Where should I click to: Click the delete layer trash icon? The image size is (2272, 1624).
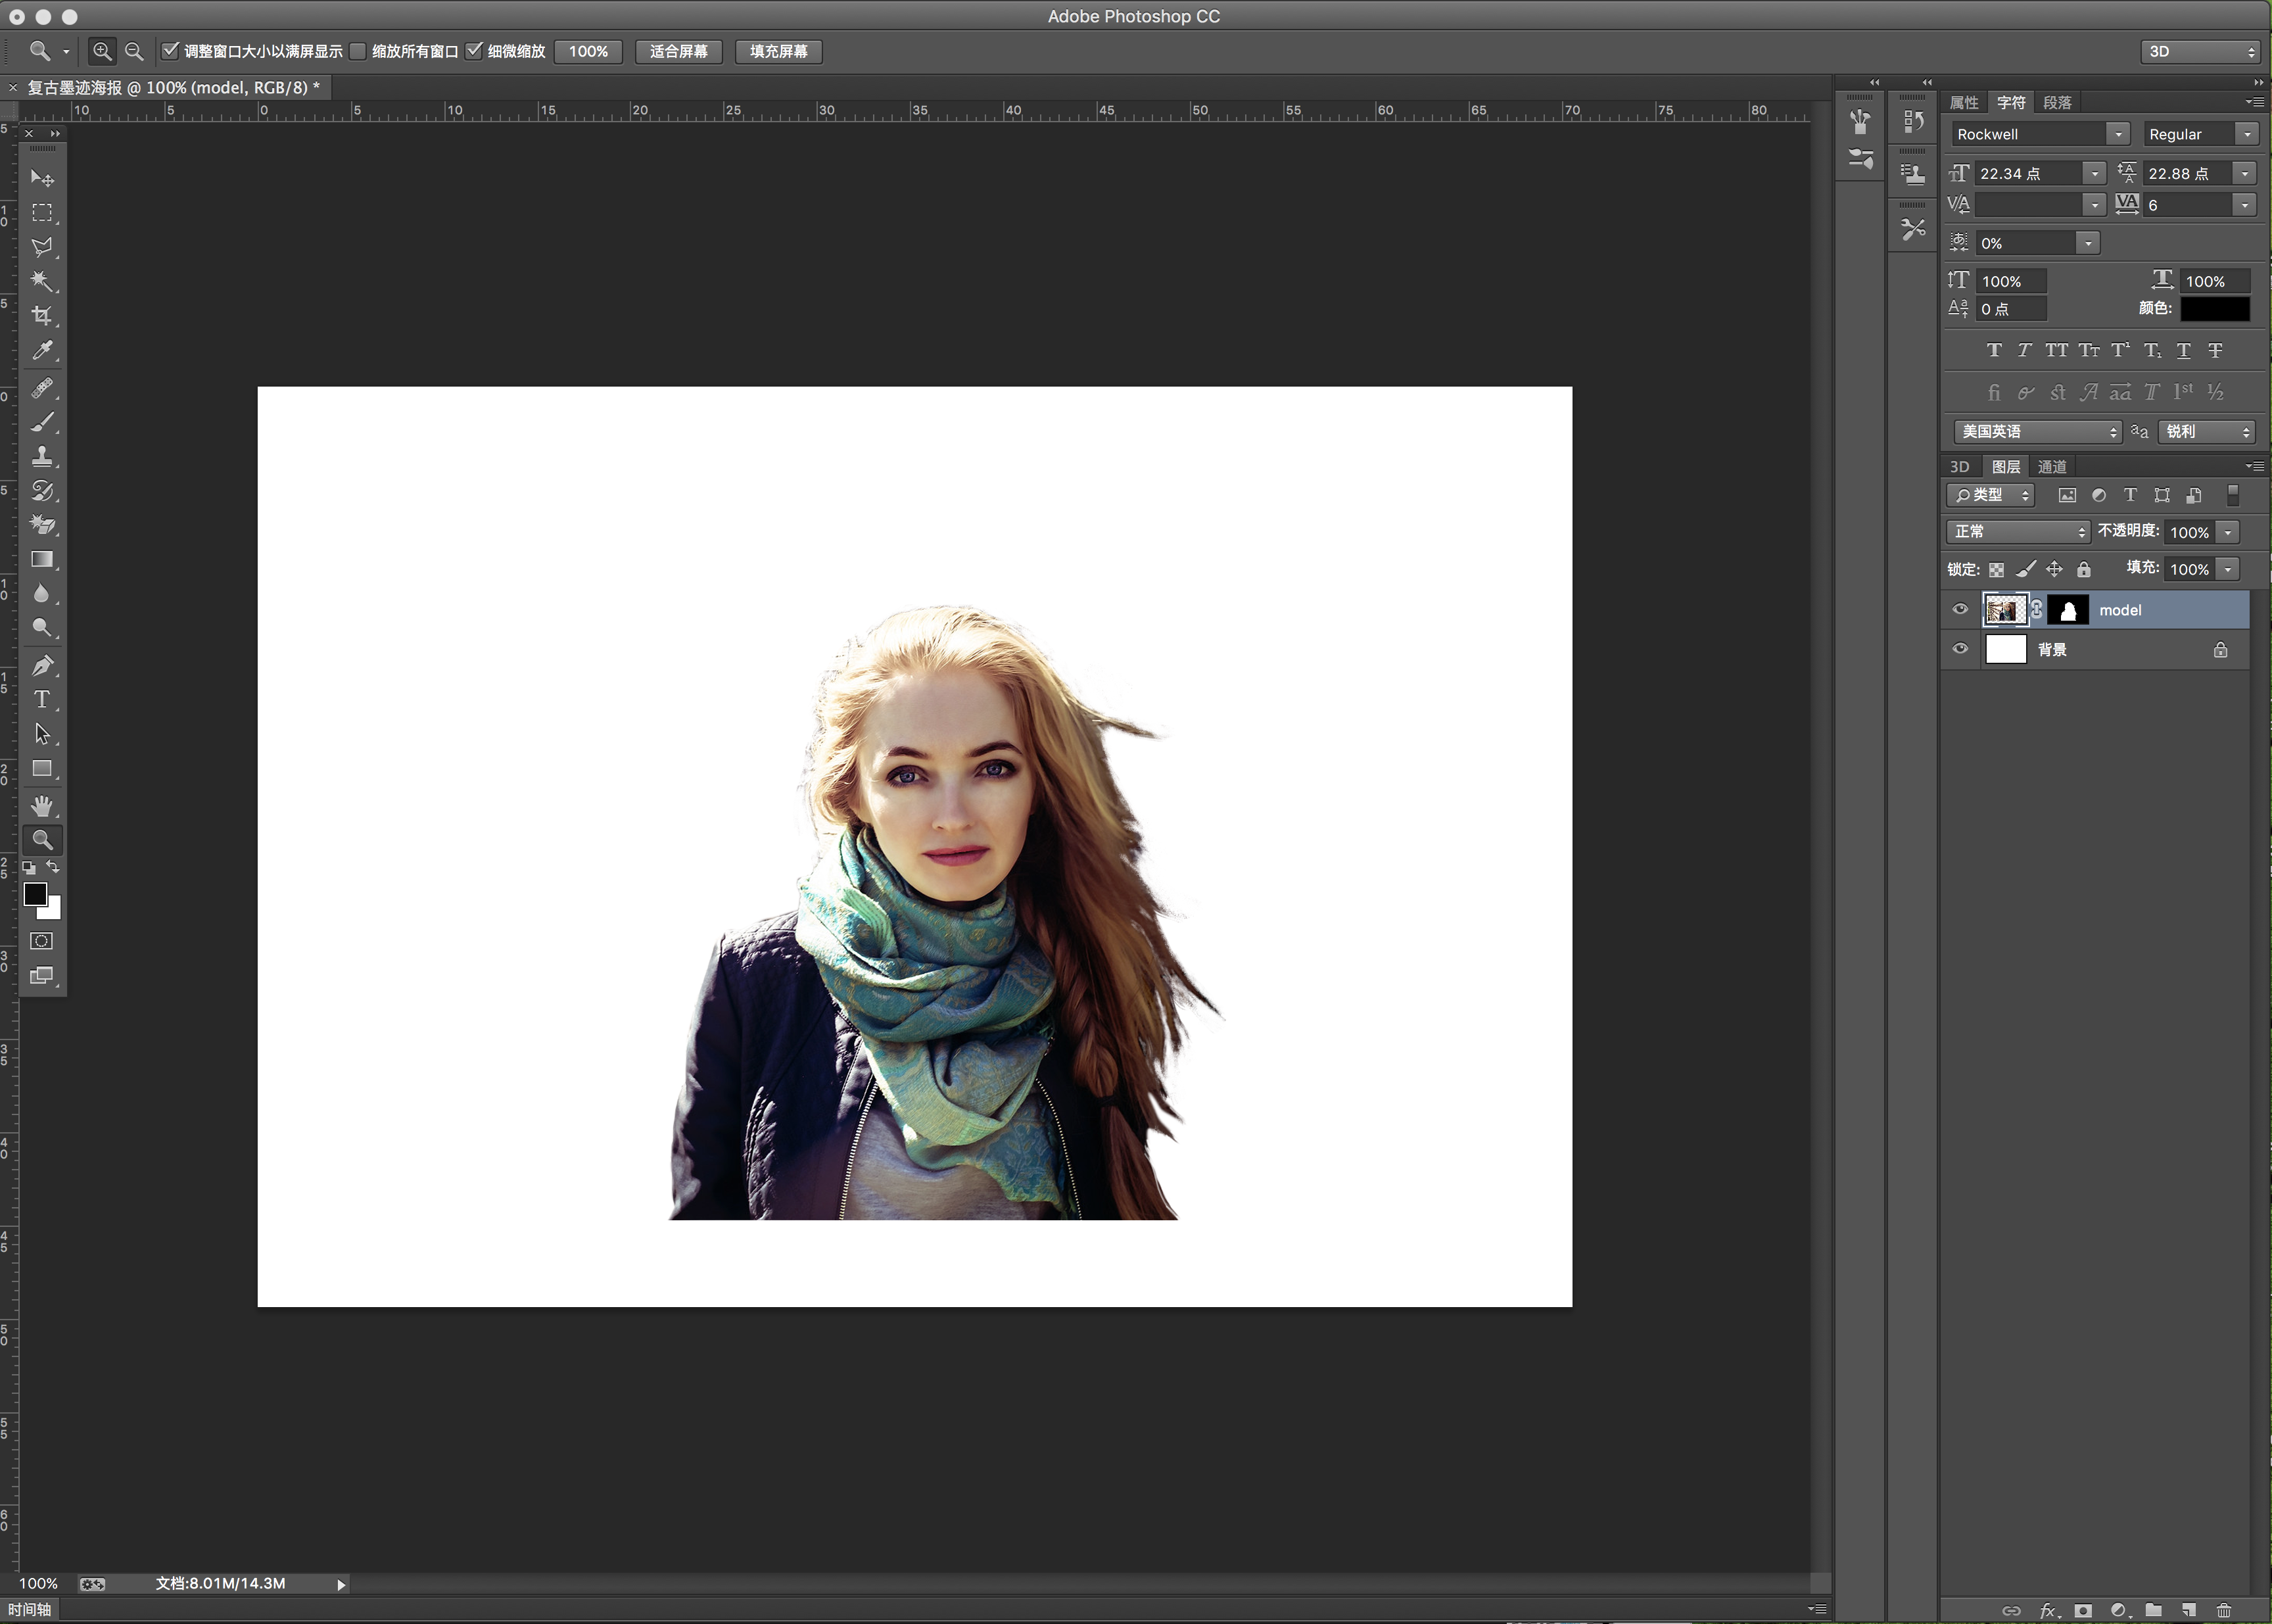point(2223,1610)
